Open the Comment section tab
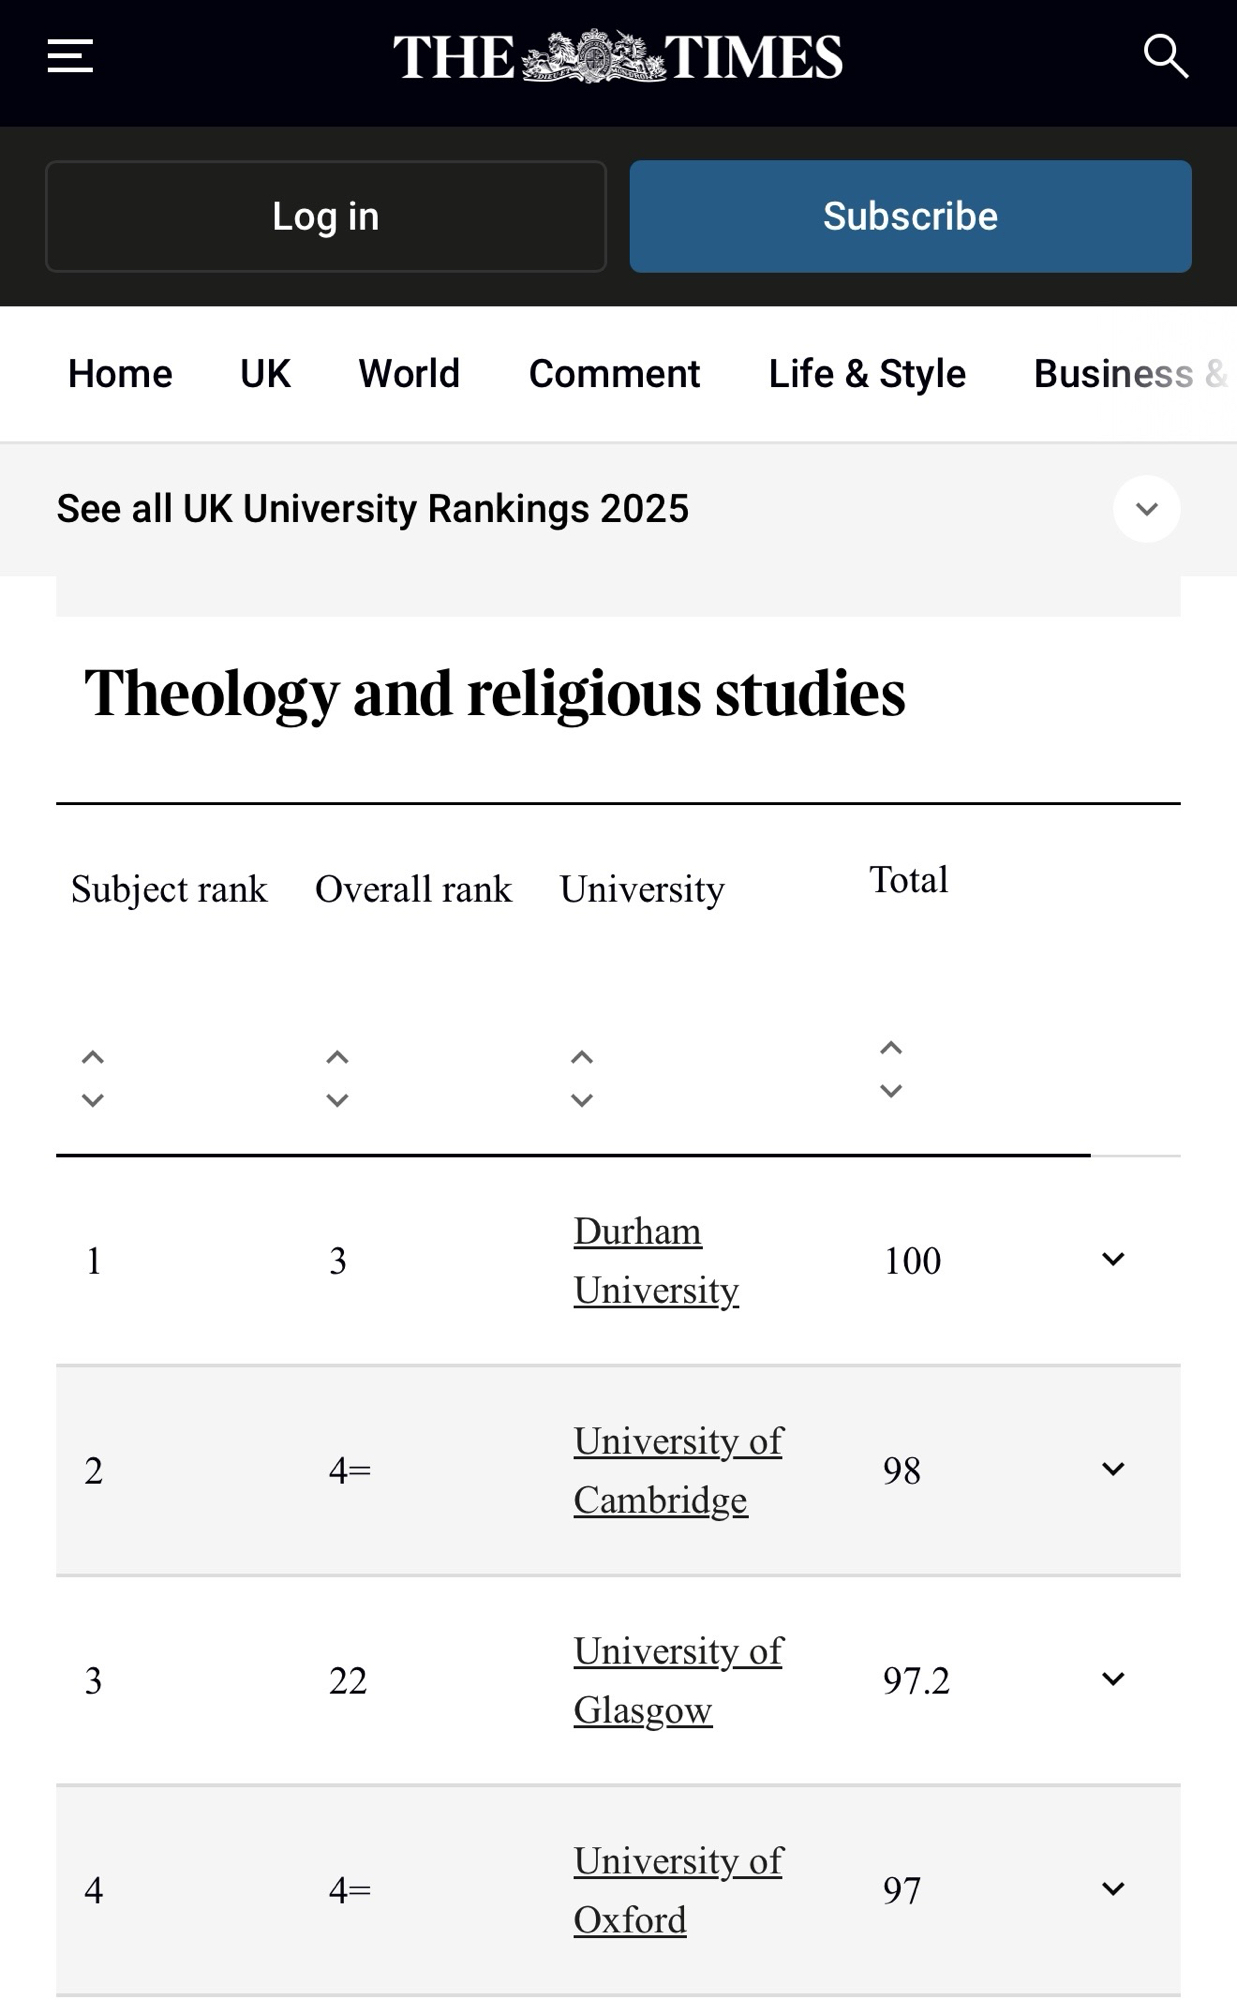This screenshot has height=2000, width=1237. (614, 374)
